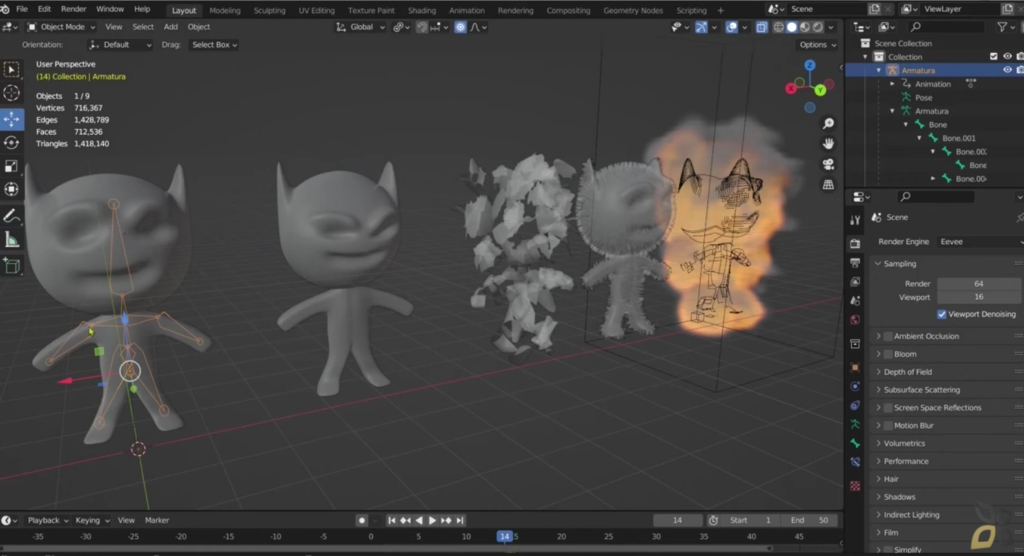Screen dimensions: 1024x556
Task: Open the World properties tab icon
Action: pos(855,320)
